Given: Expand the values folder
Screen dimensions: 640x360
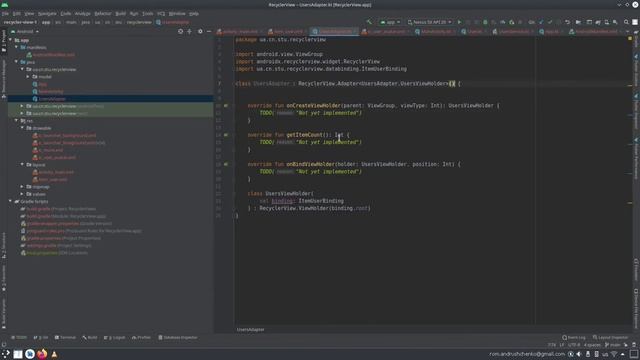Looking at the screenshot, I should pos(22,194).
